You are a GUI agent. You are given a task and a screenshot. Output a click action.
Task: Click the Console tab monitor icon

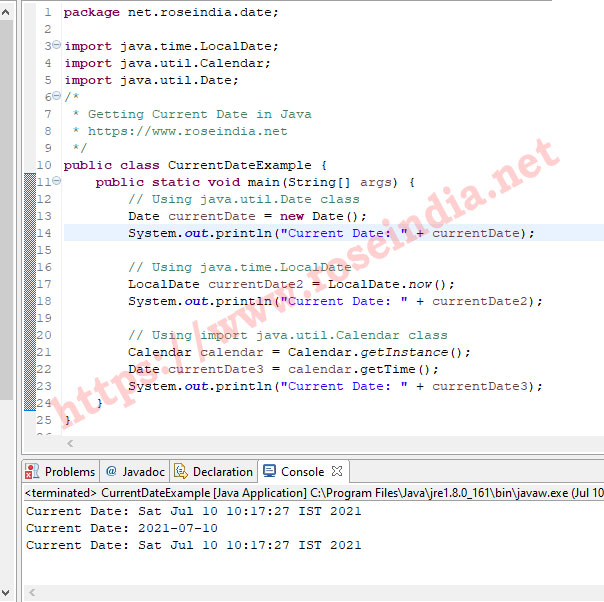pyautogui.click(x=269, y=471)
